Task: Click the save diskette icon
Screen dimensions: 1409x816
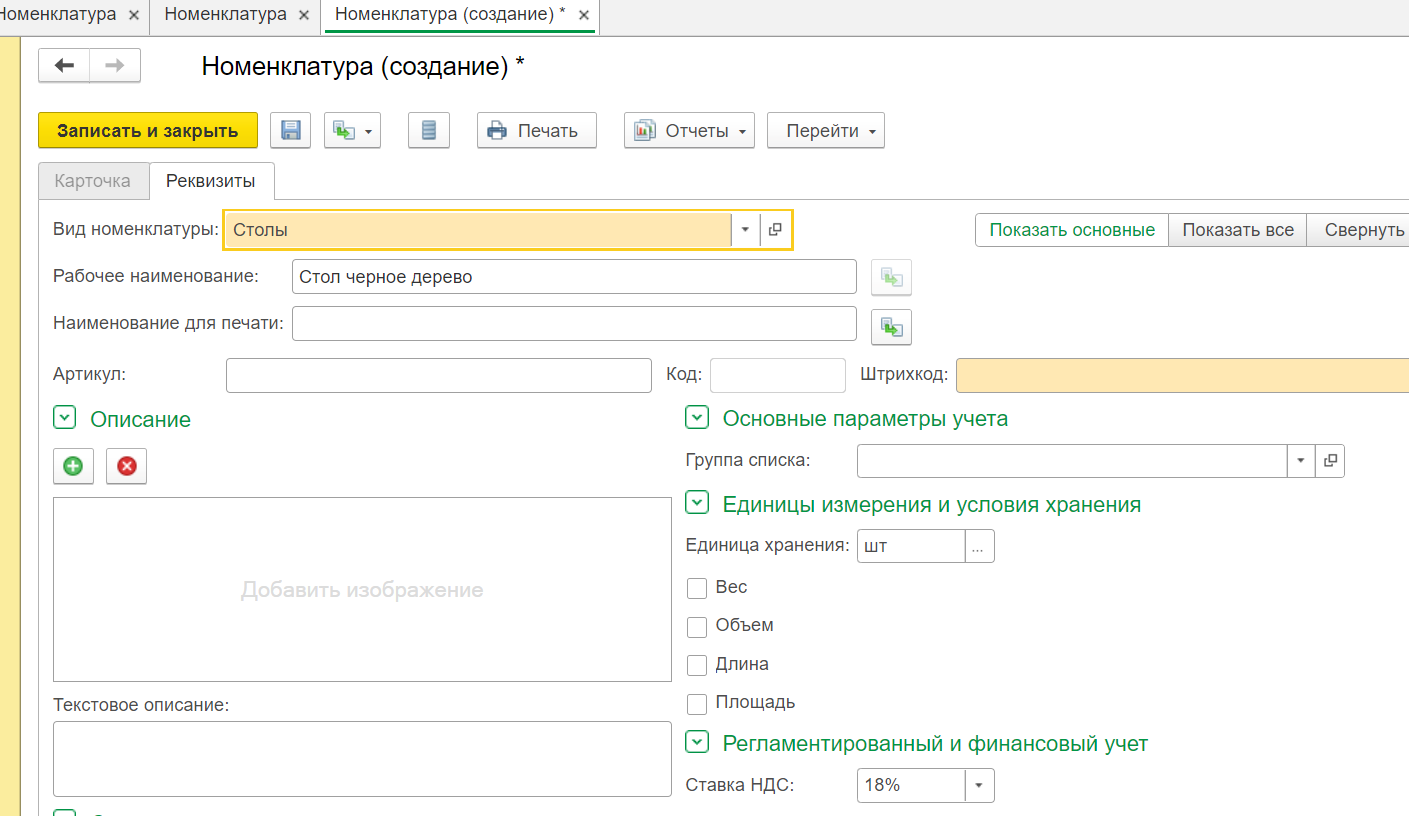Action: point(290,130)
